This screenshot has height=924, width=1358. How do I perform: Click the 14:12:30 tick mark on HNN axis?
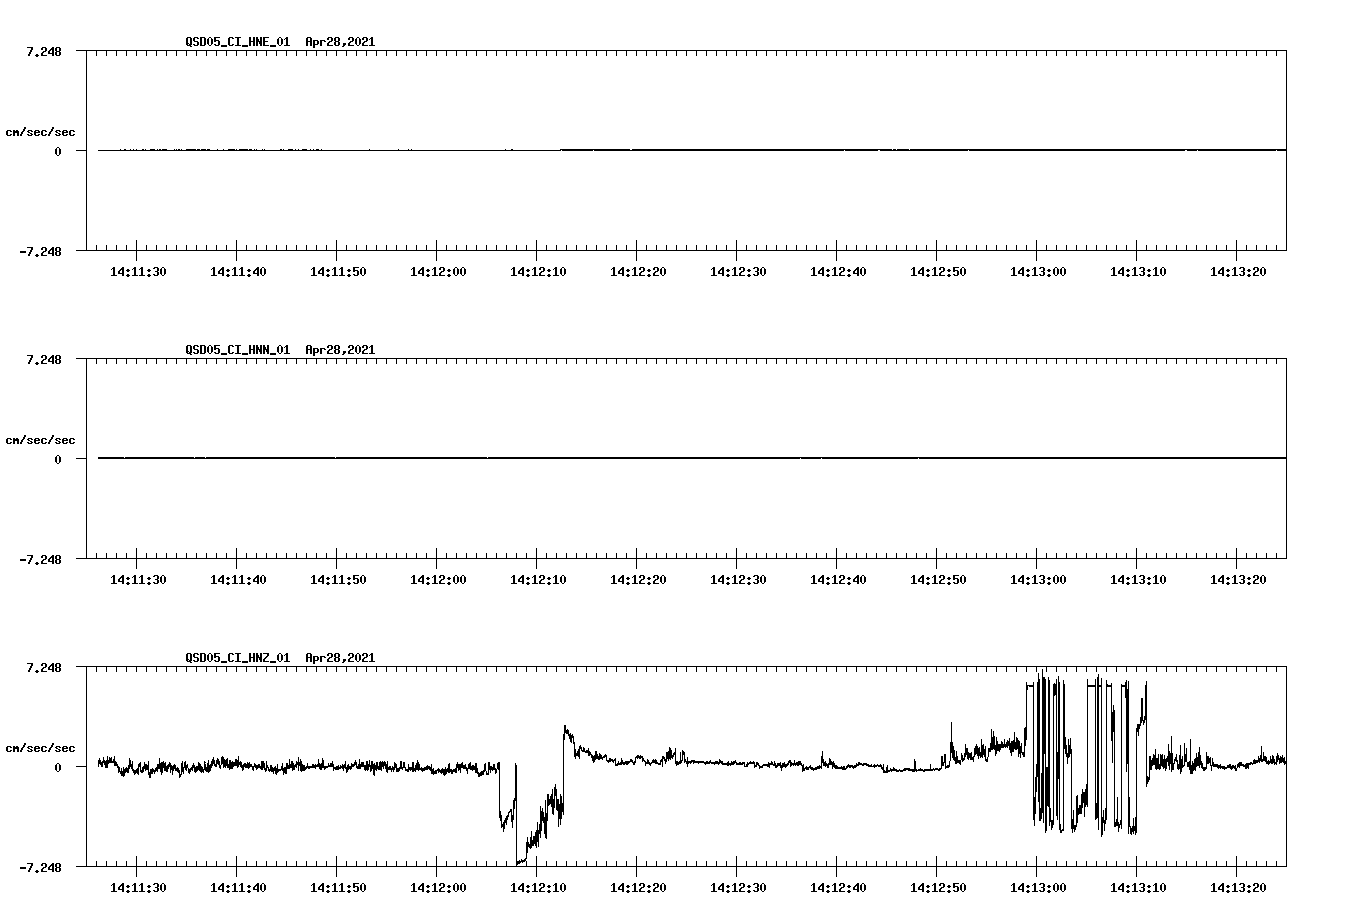(x=738, y=564)
